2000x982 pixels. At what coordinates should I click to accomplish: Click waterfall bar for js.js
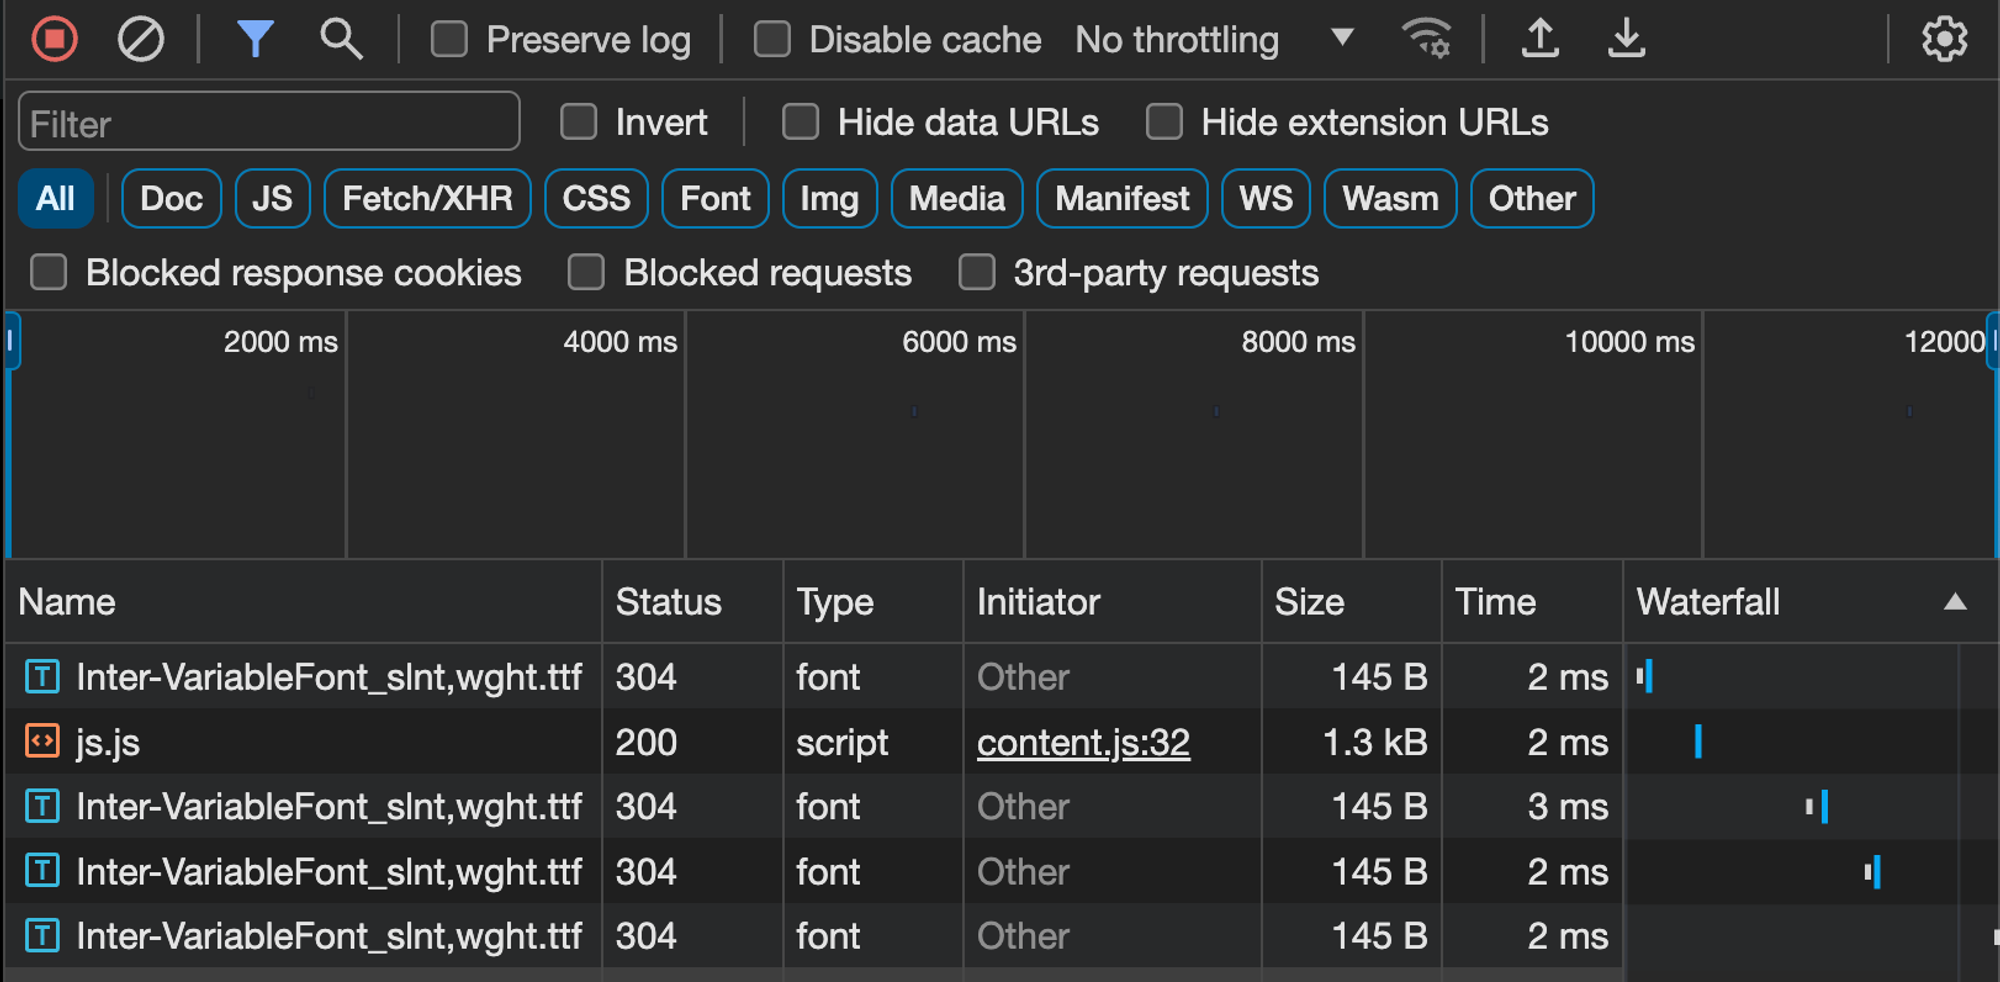[x=1698, y=741]
